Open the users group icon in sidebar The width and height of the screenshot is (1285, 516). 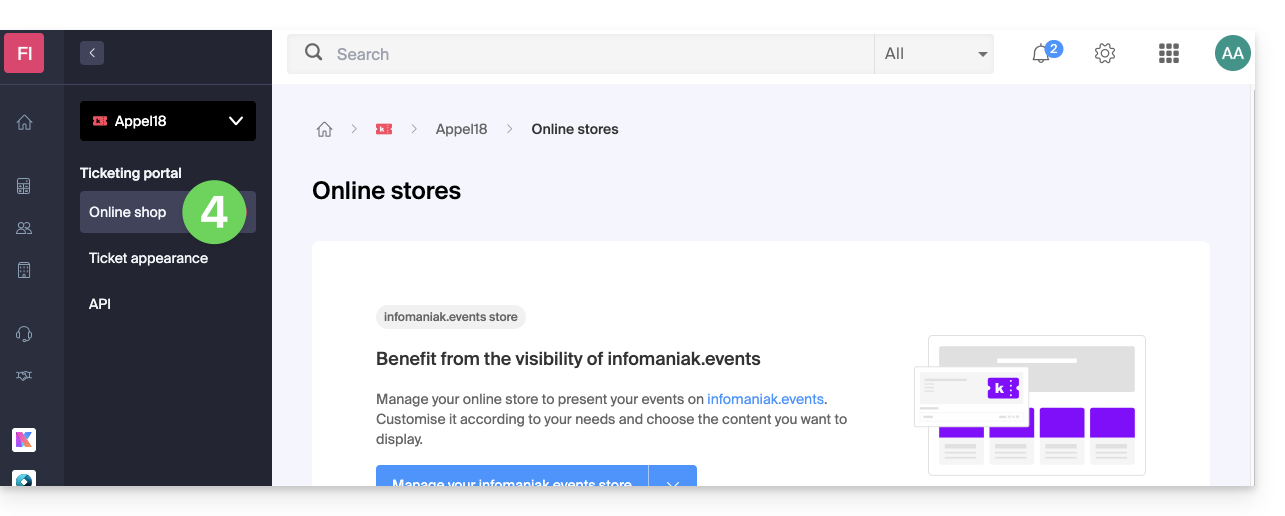pyautogui.click(x=24, y=228)
